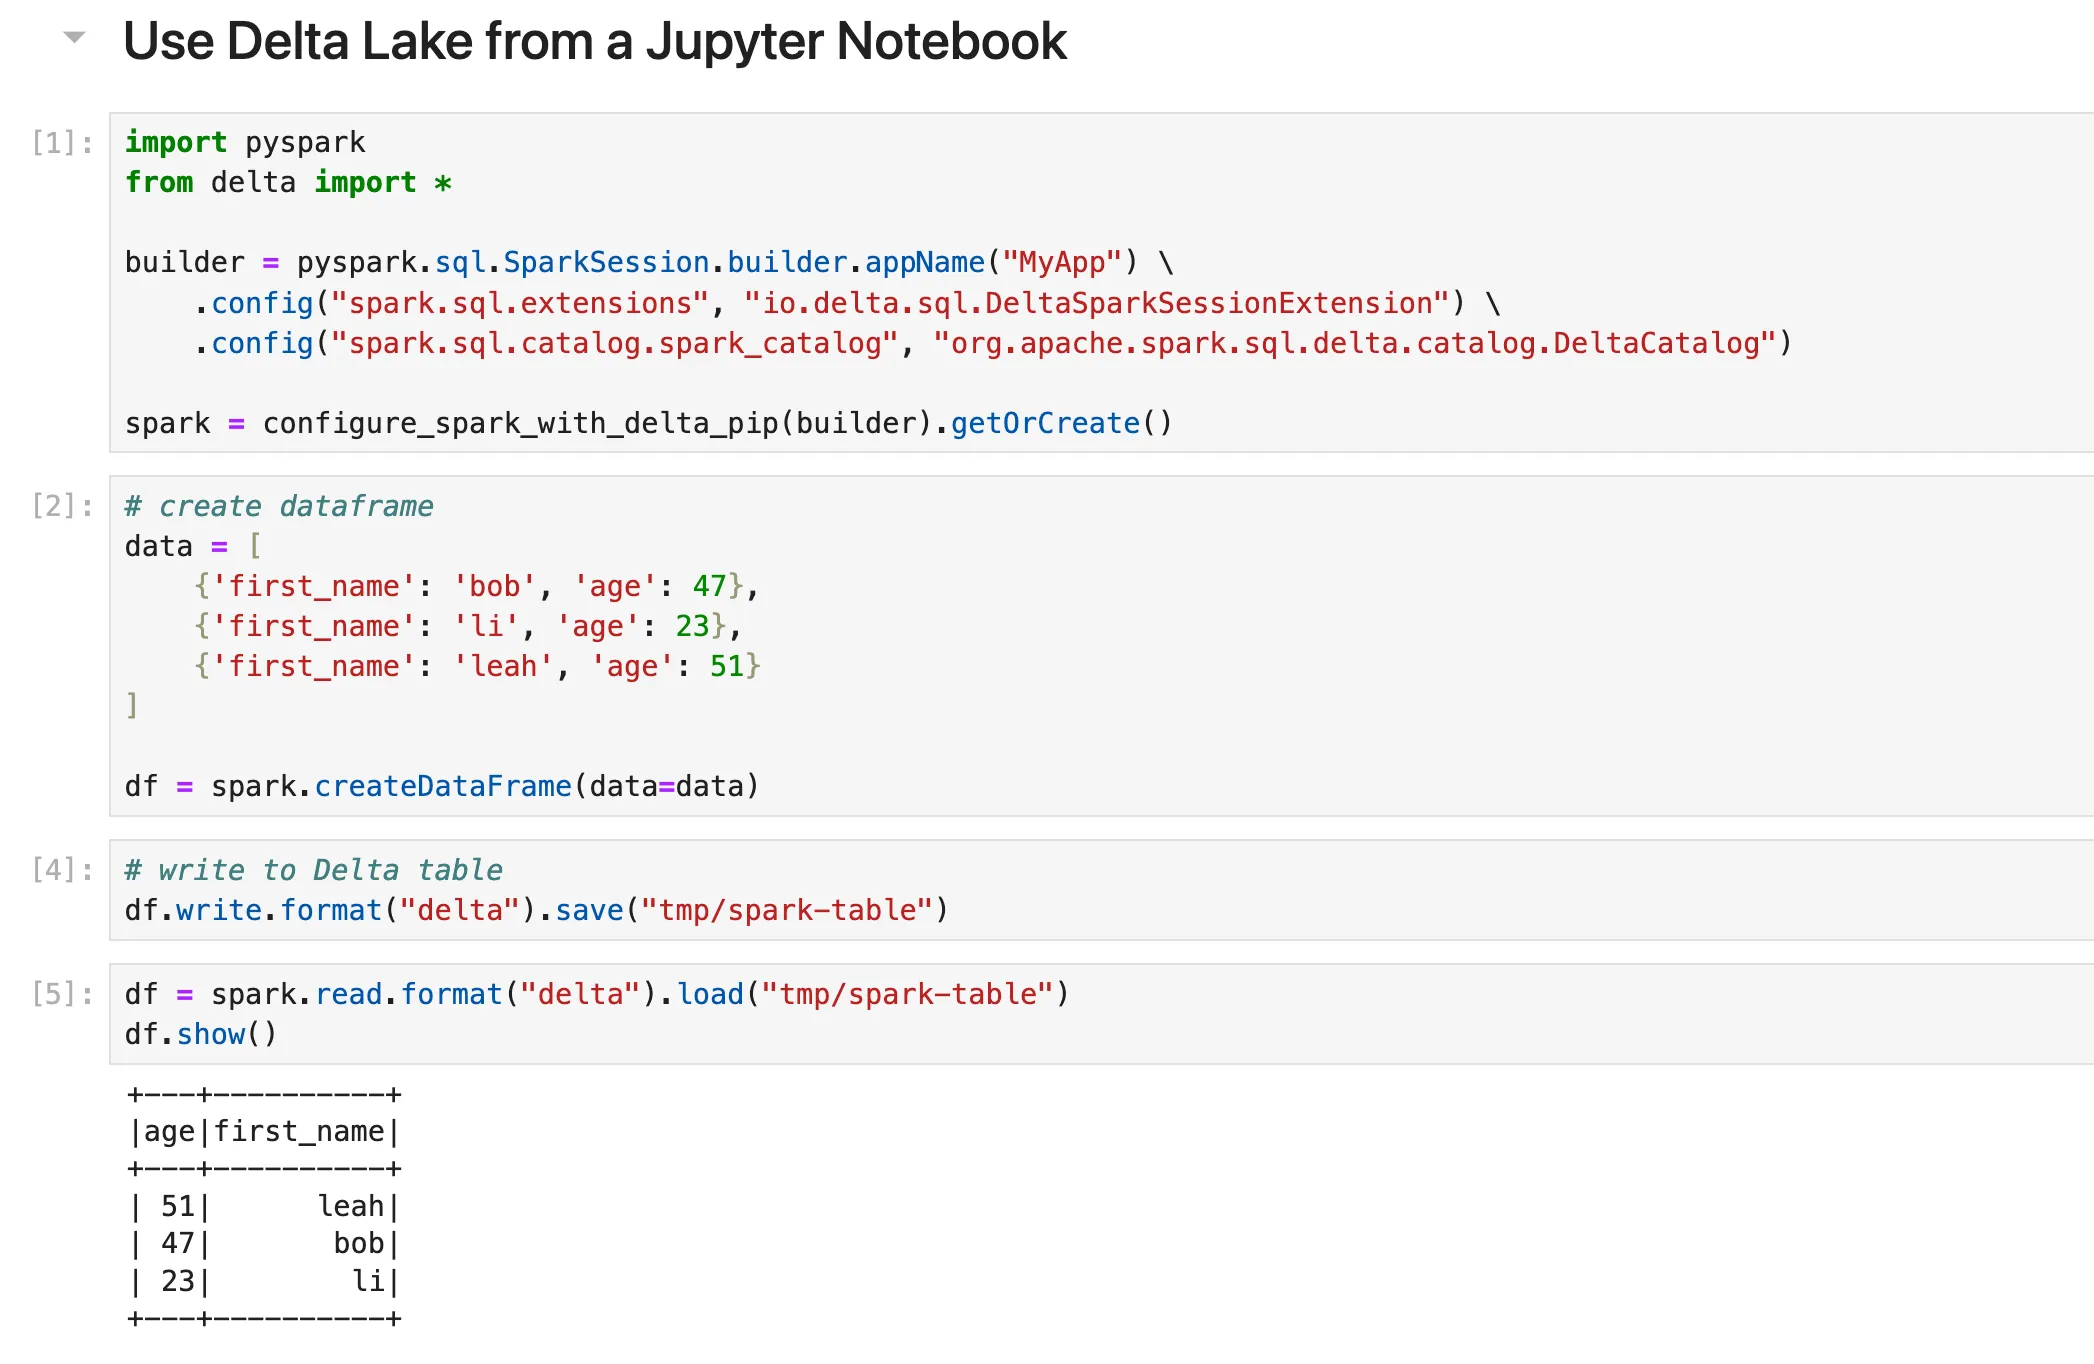Select the cell with prompt [5]
The width and height of the screenshot is (2094, 1364).
tap(62, 994)
